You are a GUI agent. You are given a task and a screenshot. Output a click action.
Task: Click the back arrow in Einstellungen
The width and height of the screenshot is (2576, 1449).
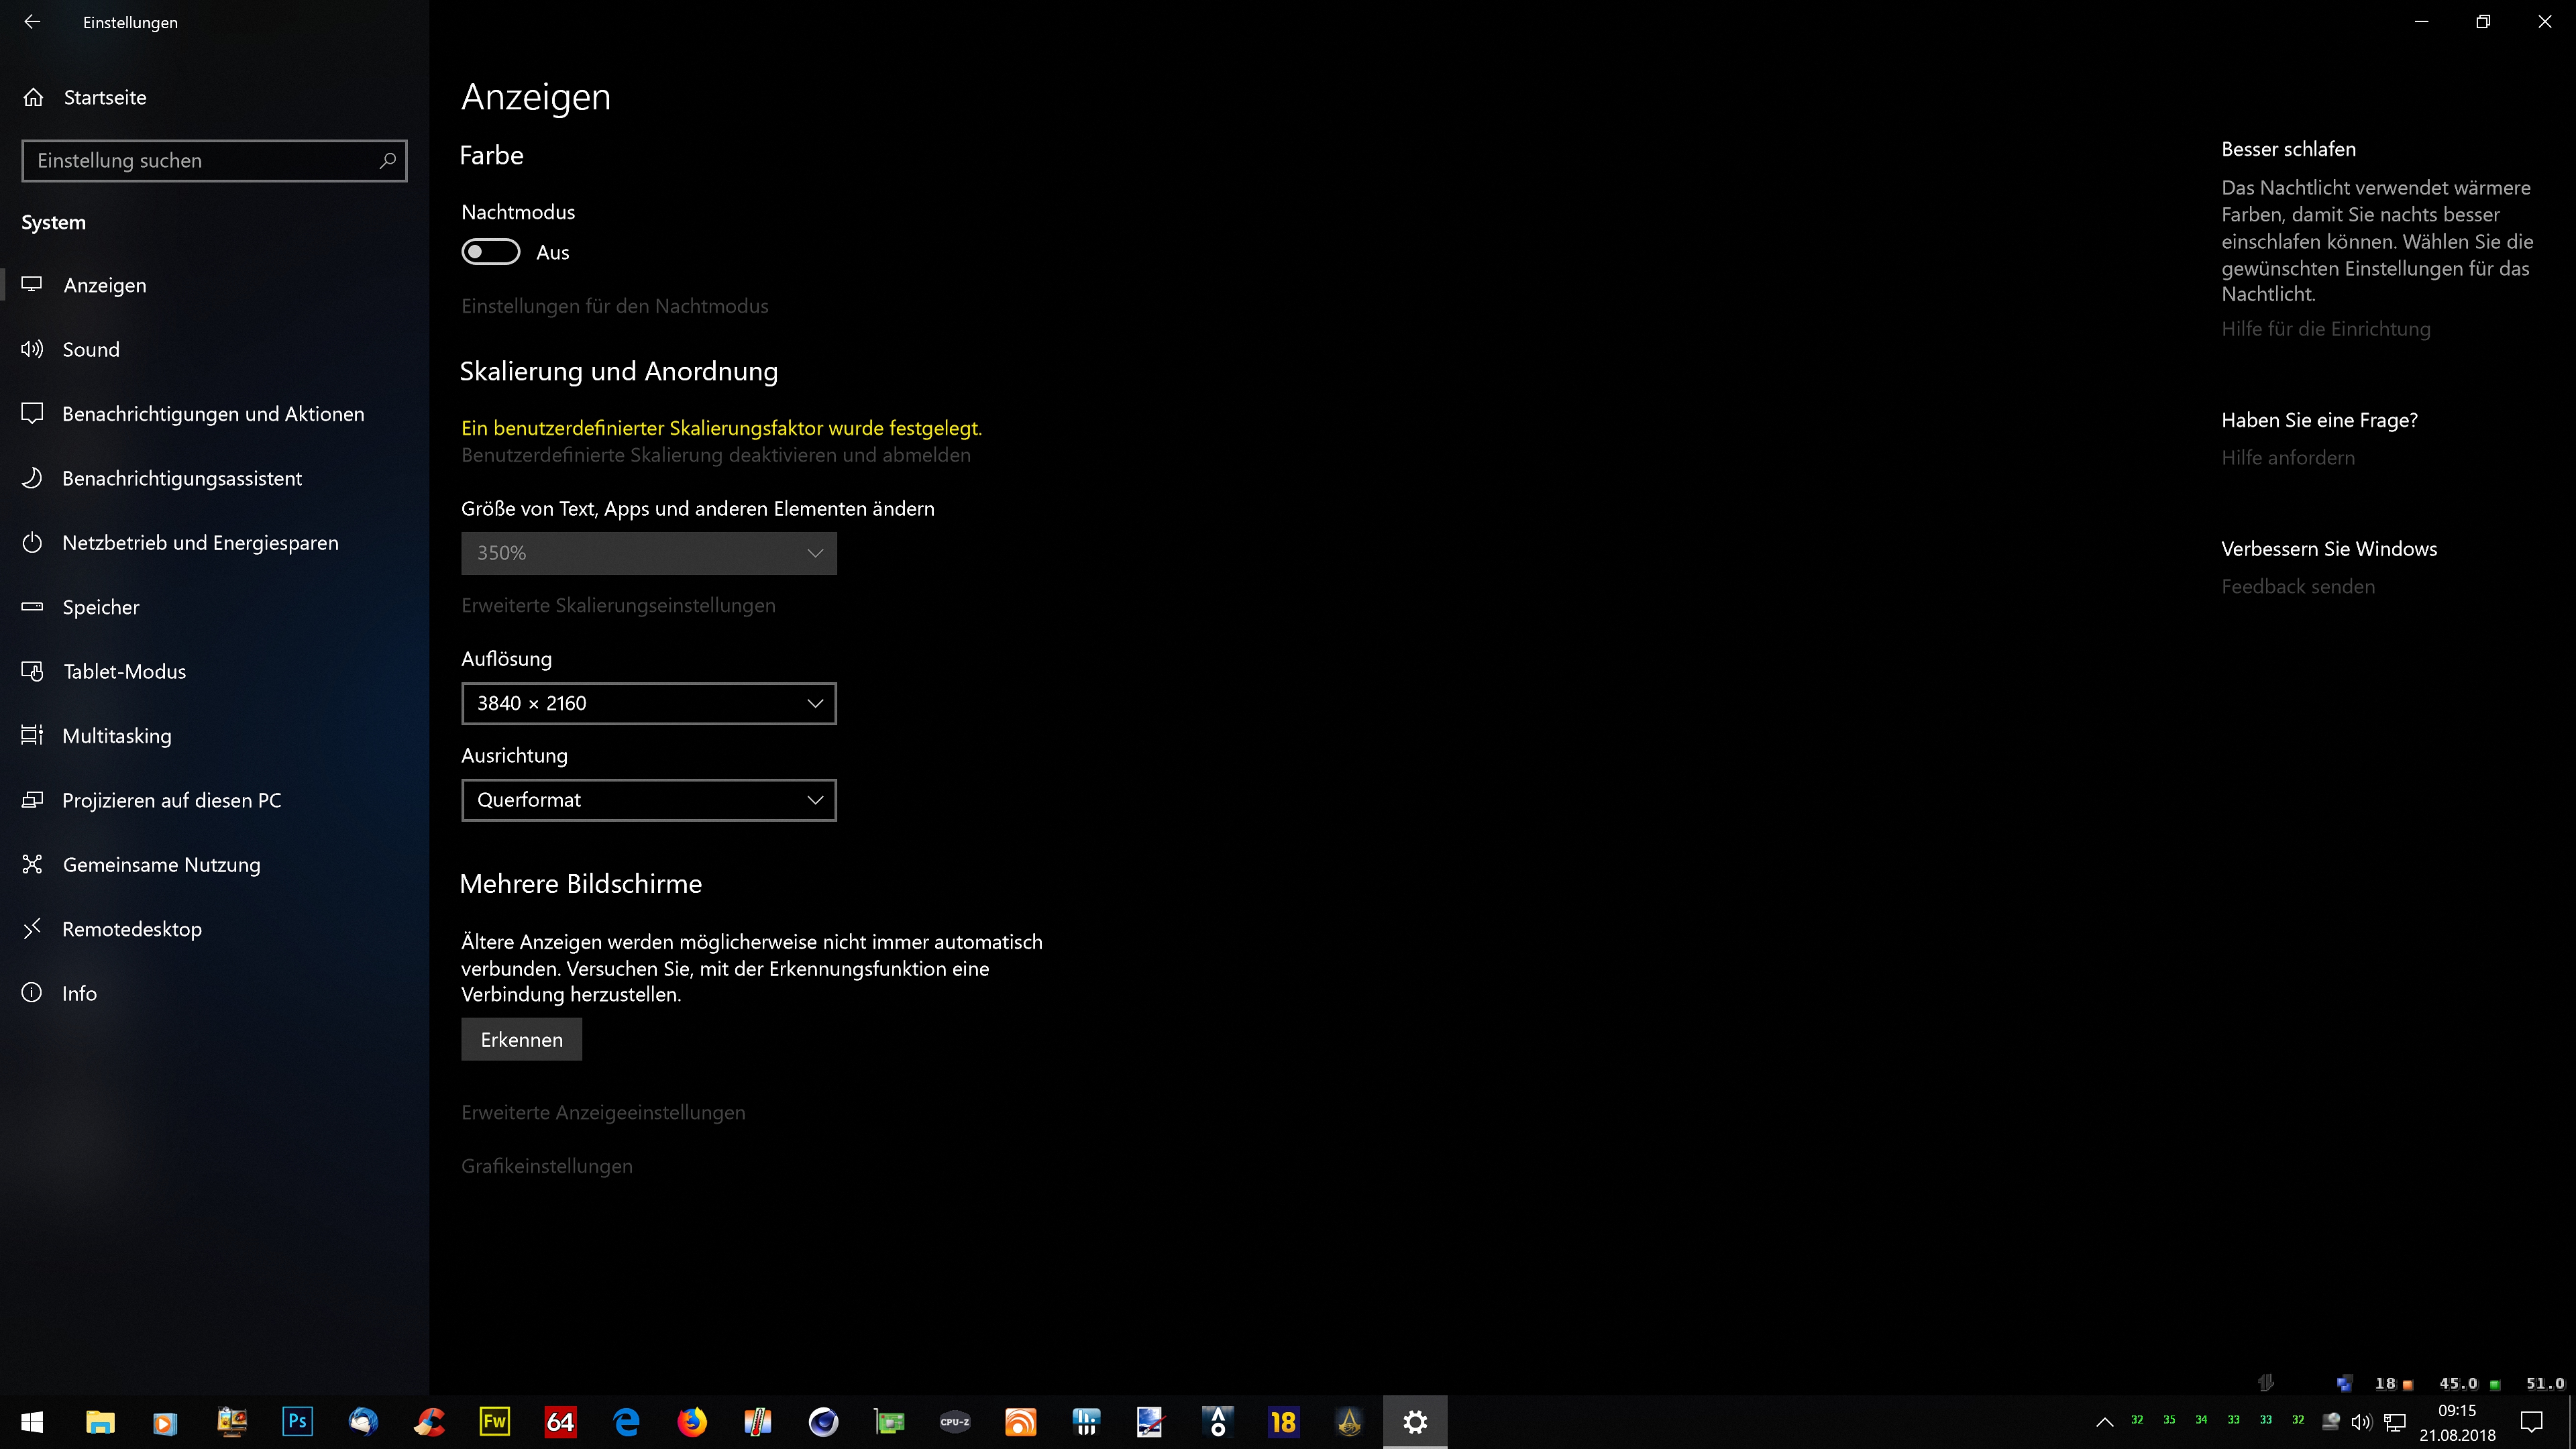32,22
